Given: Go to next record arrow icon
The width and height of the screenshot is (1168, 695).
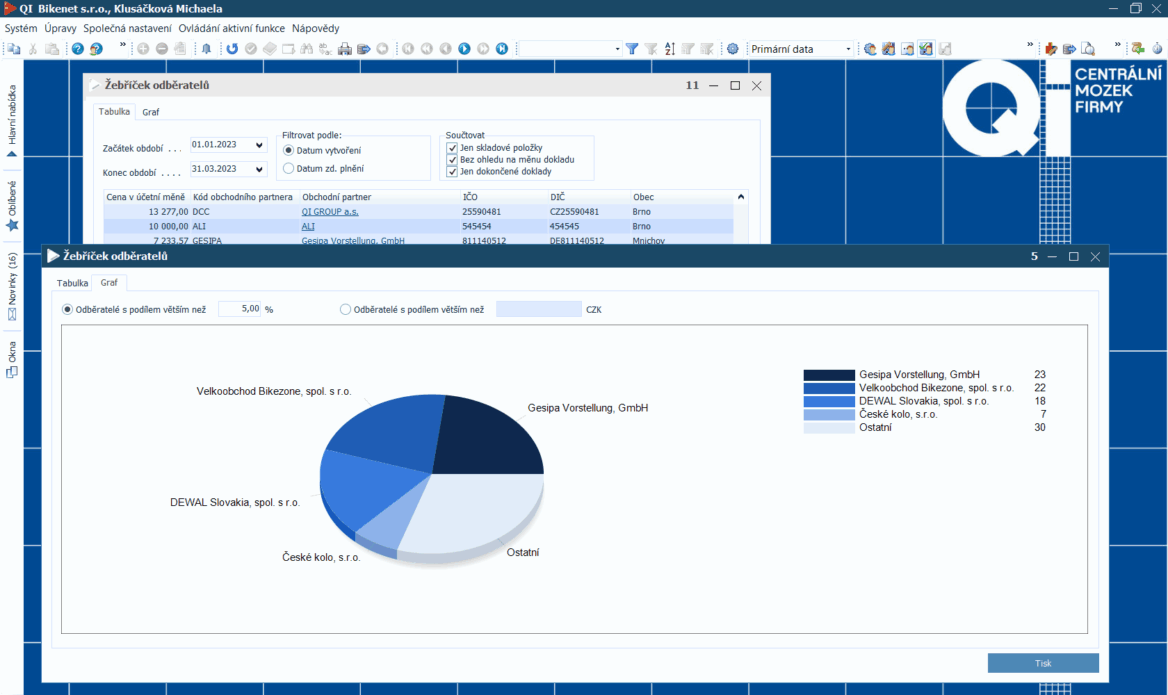Looking at the screenshot, I should click(x=464, y=49).
